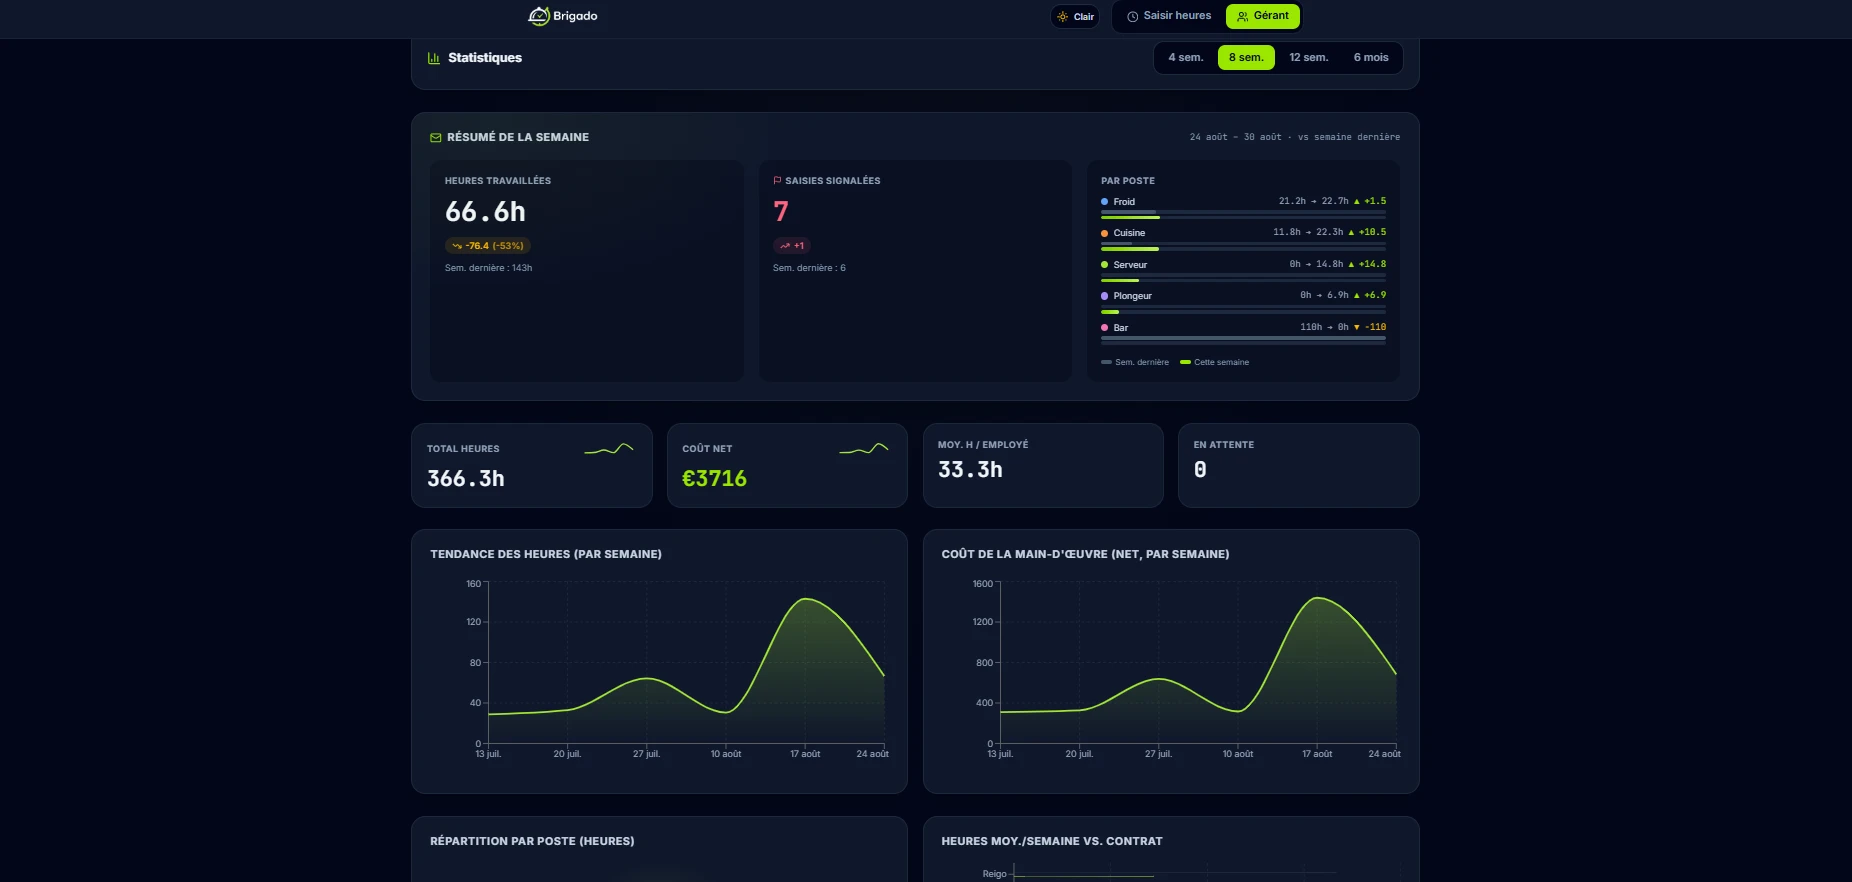The height and width of the screenshot is (882, 1852).
Task: Click the green Serveur color dot
Action: click(x=1104, y=265)
